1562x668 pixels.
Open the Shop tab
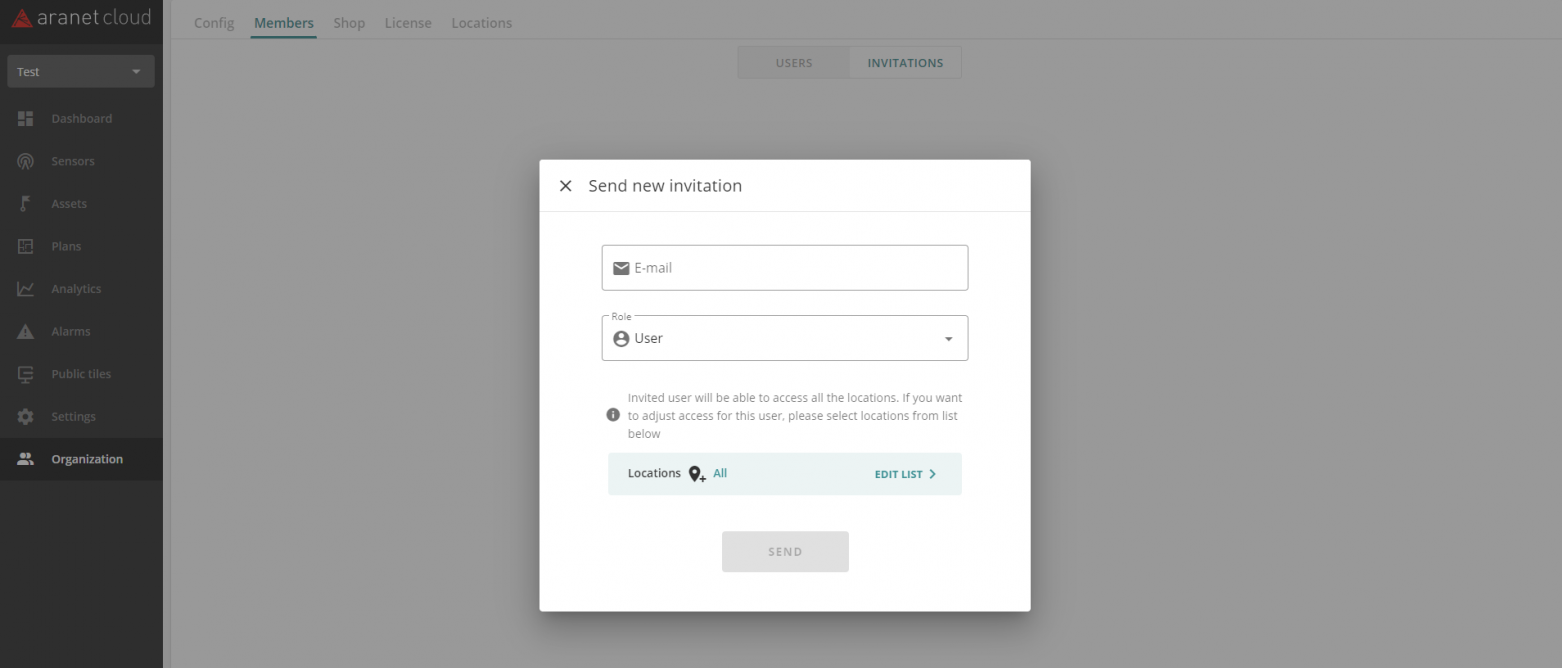349,23
